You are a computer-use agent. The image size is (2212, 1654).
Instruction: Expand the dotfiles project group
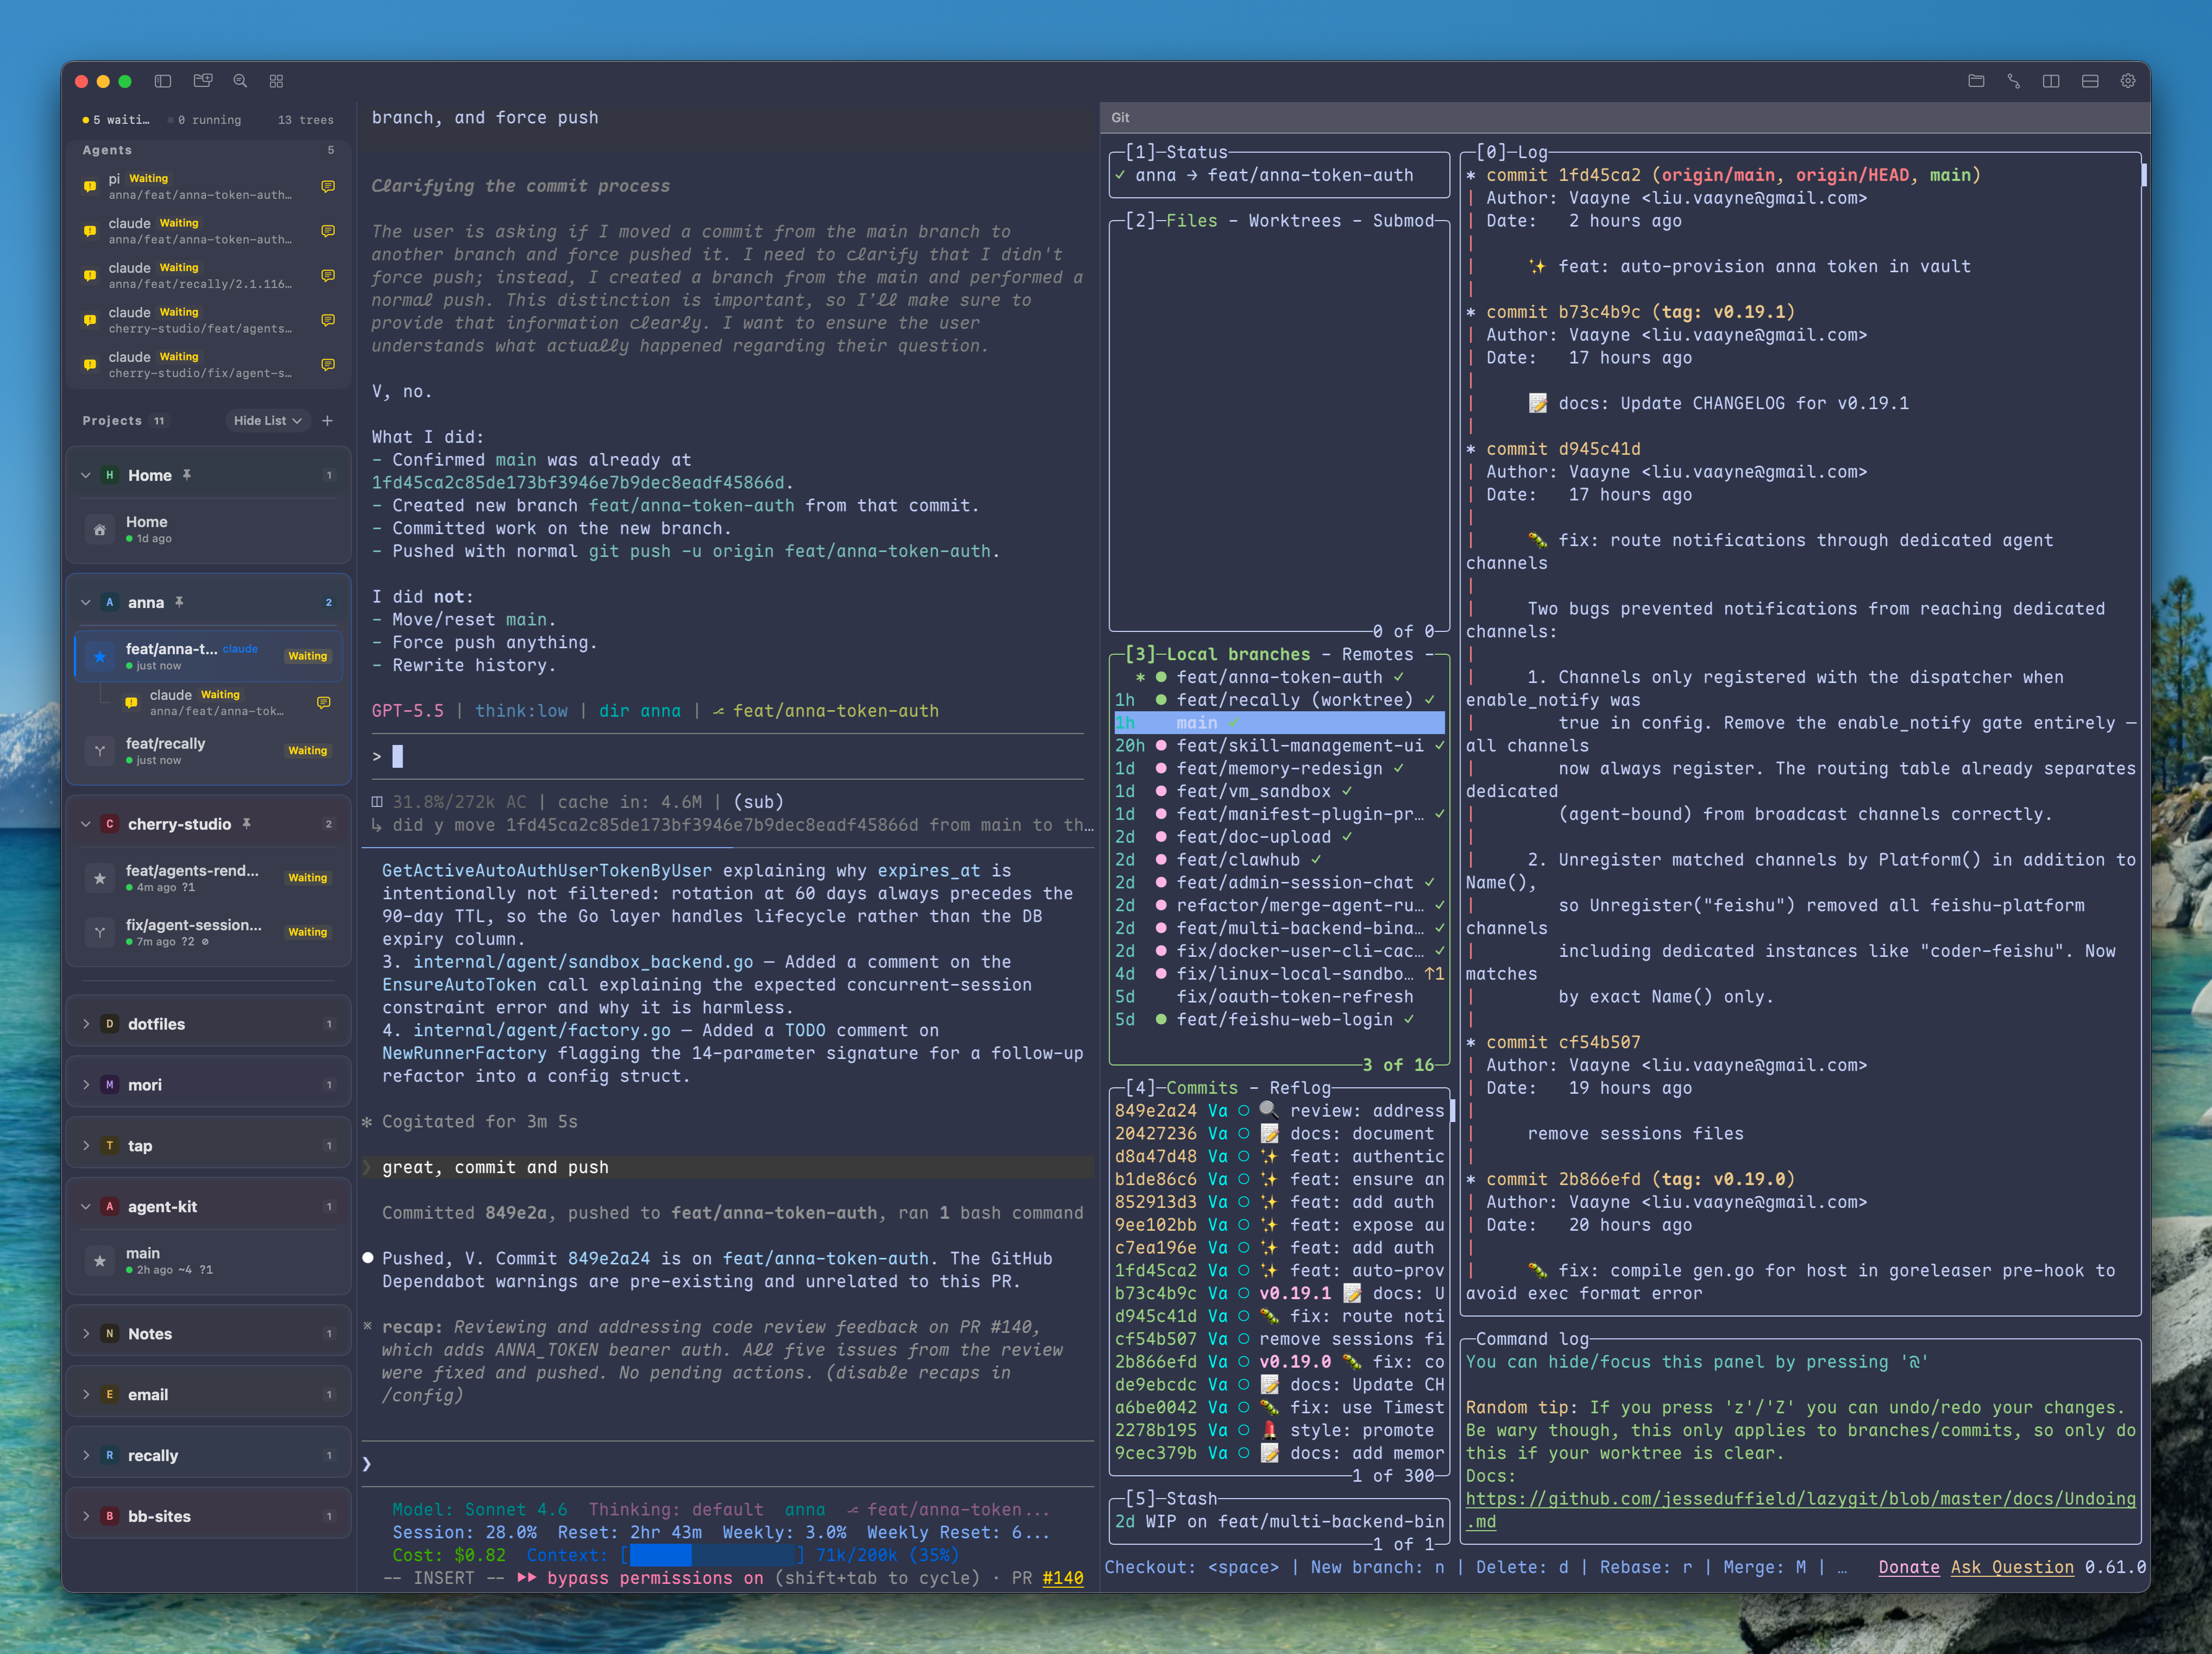[x=86, y=1024]
